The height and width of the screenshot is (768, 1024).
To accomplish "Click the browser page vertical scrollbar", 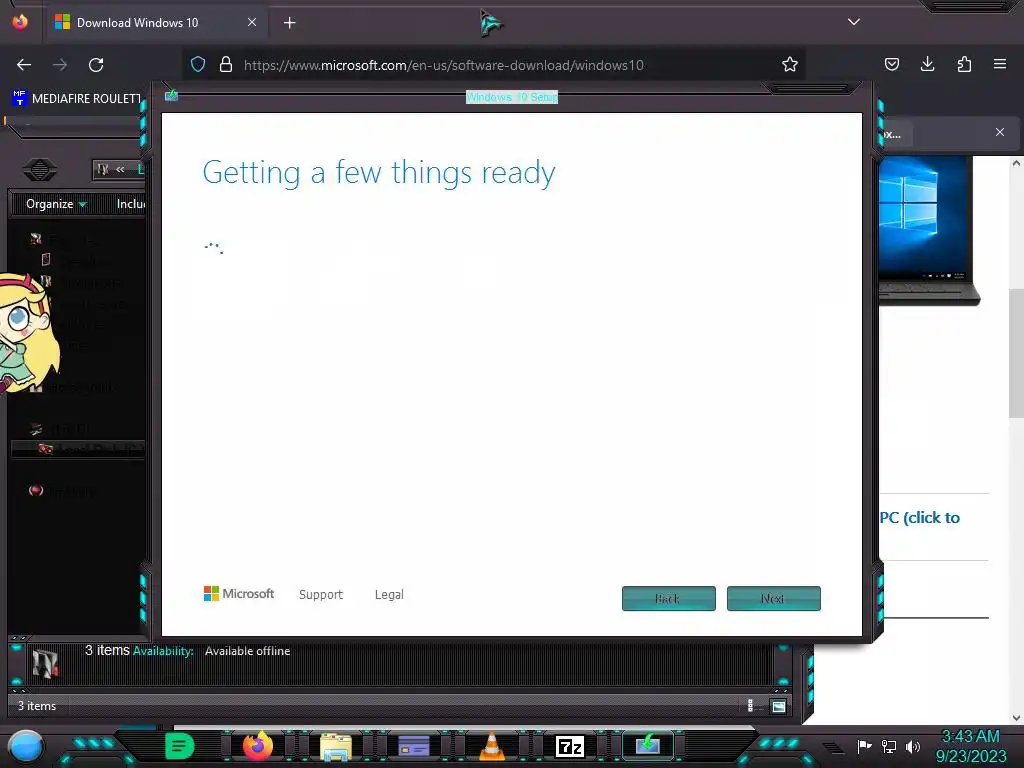I will coord(1016,353).
